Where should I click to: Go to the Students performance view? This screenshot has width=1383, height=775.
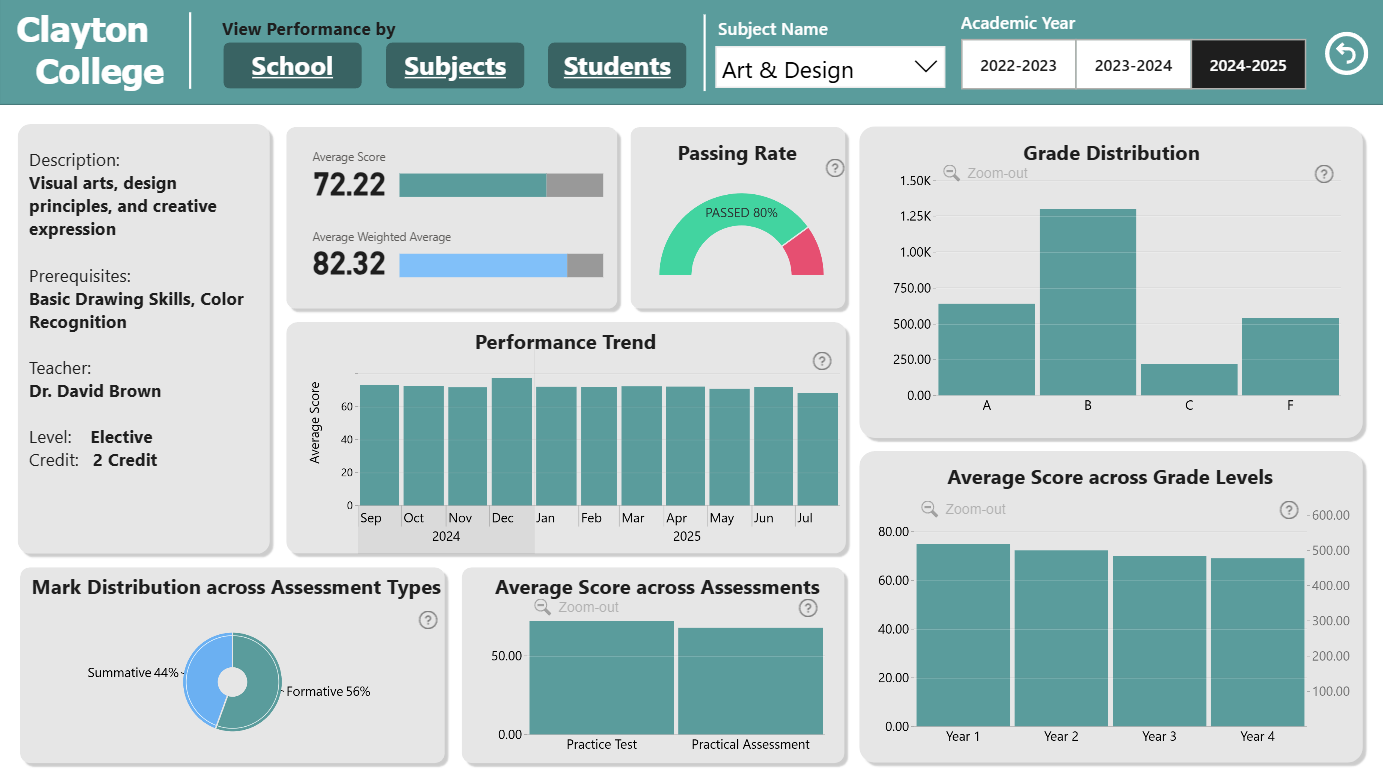[617, 66]
